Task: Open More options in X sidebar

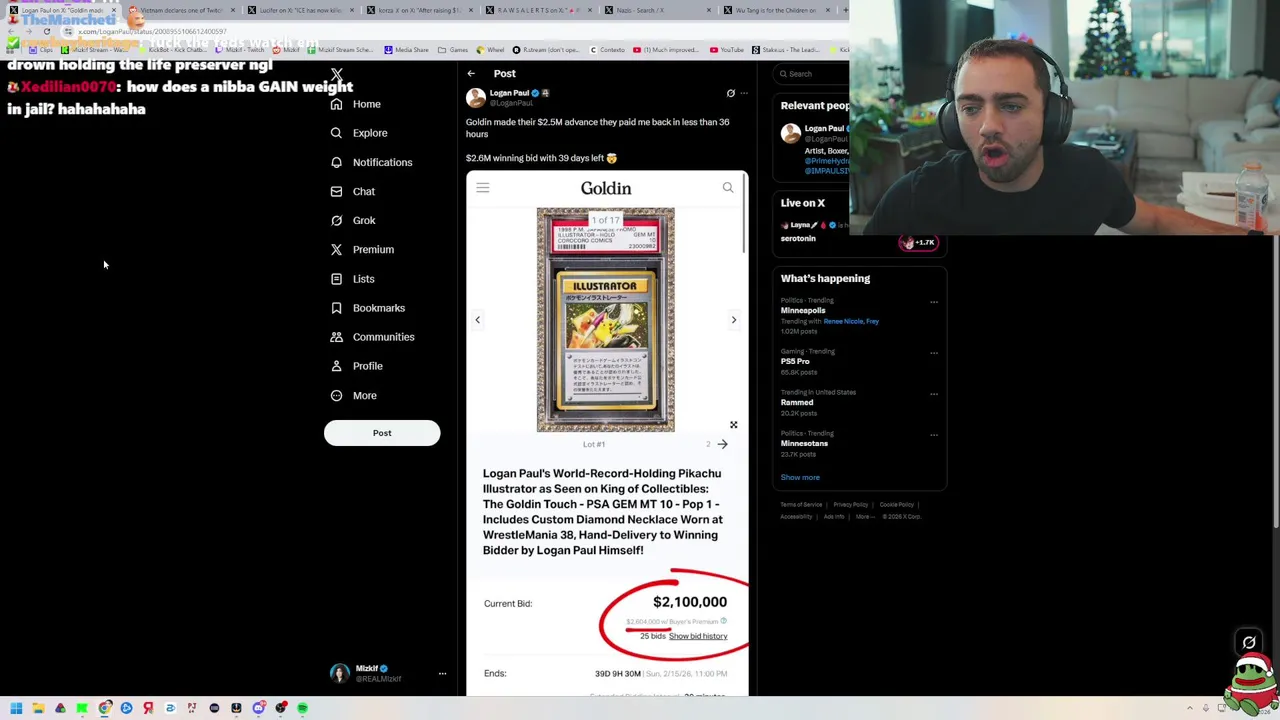Action: (x=353, y=395)
